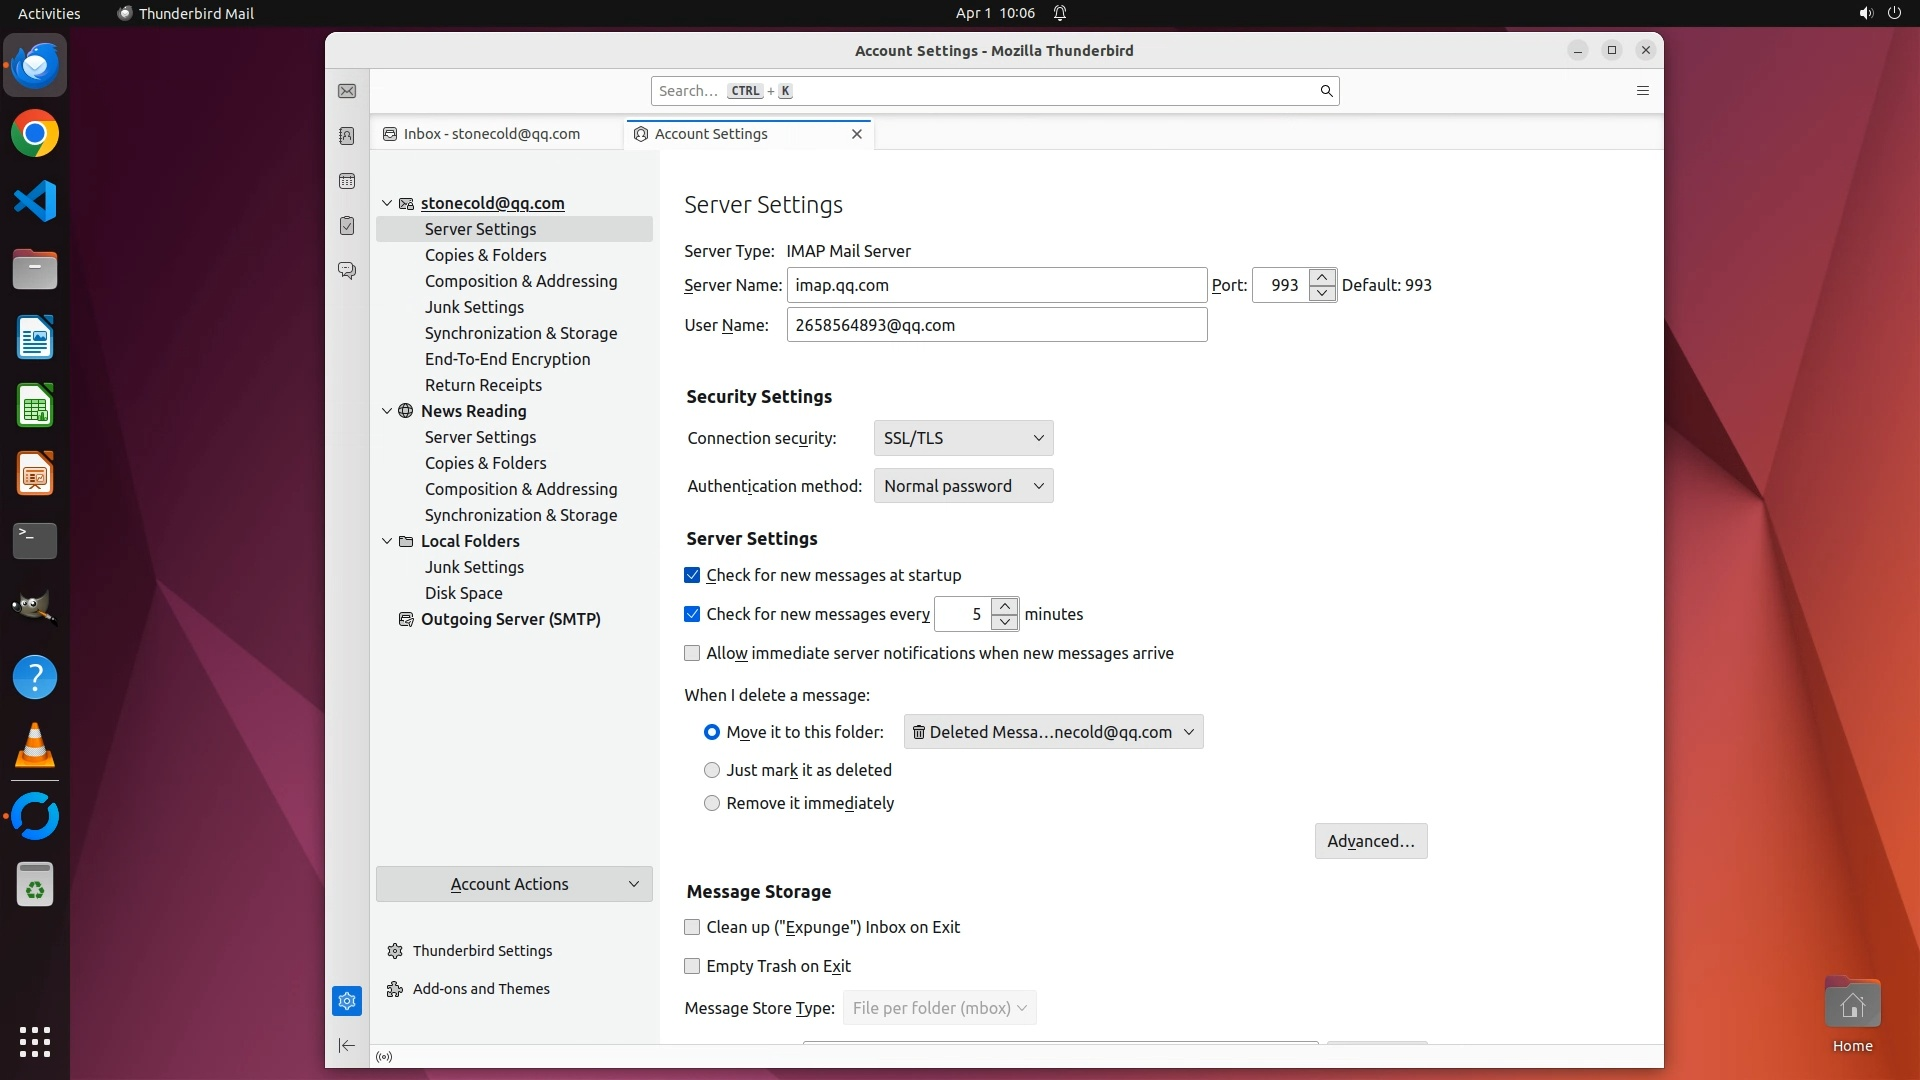This screenshot has height=1080, width=1920.
Task: Click the Advanced... button
Action: pyautogui.click(x=1370, y=841)
